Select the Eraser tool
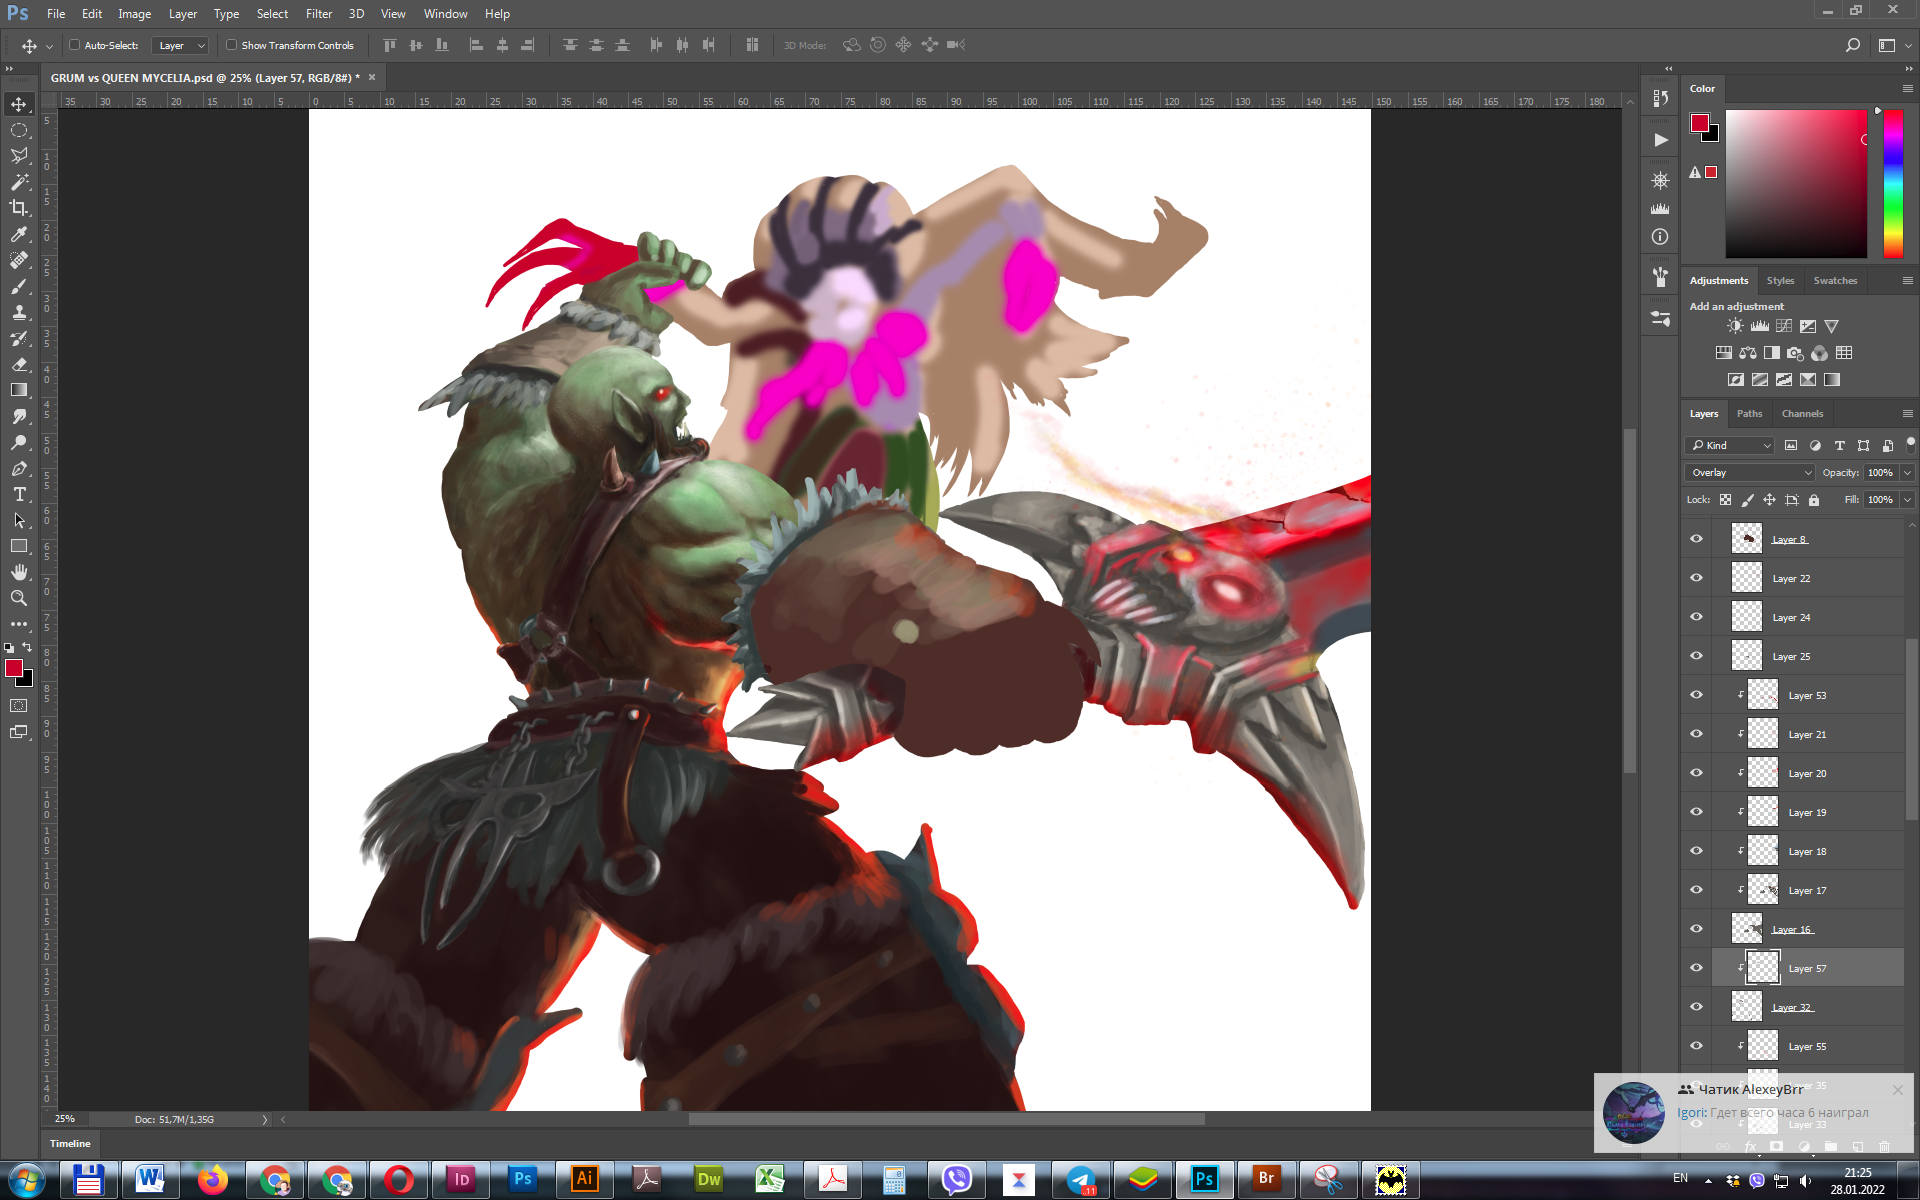The height and width of the screenshot is (1200, 1920). click(19, 364)
